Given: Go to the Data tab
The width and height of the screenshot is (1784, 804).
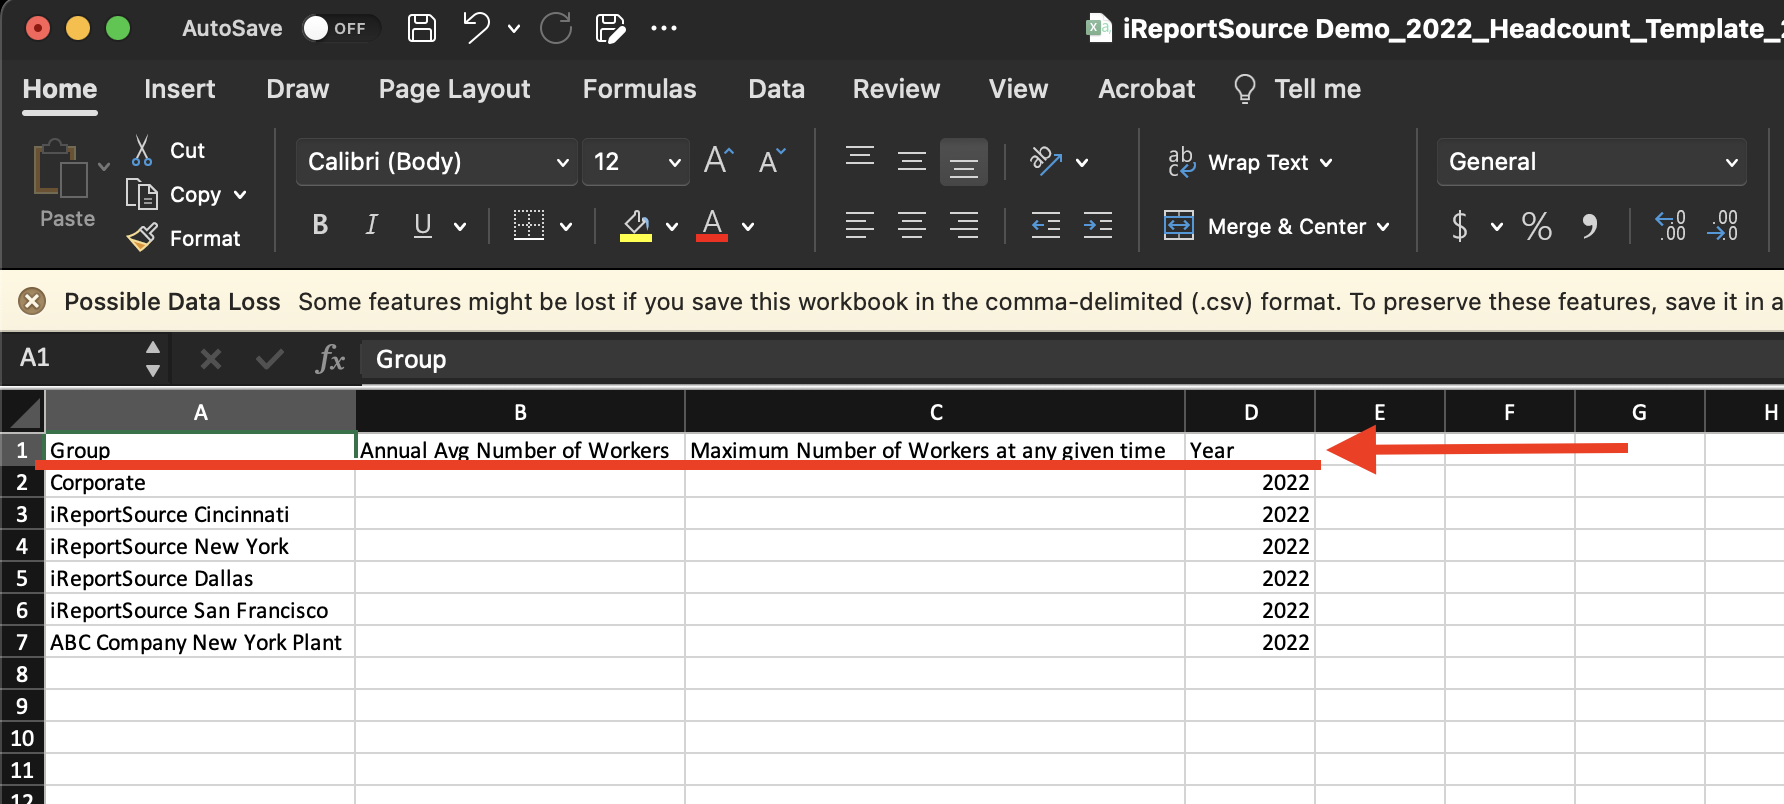Looking at the screenshot, I should [777, 89].
